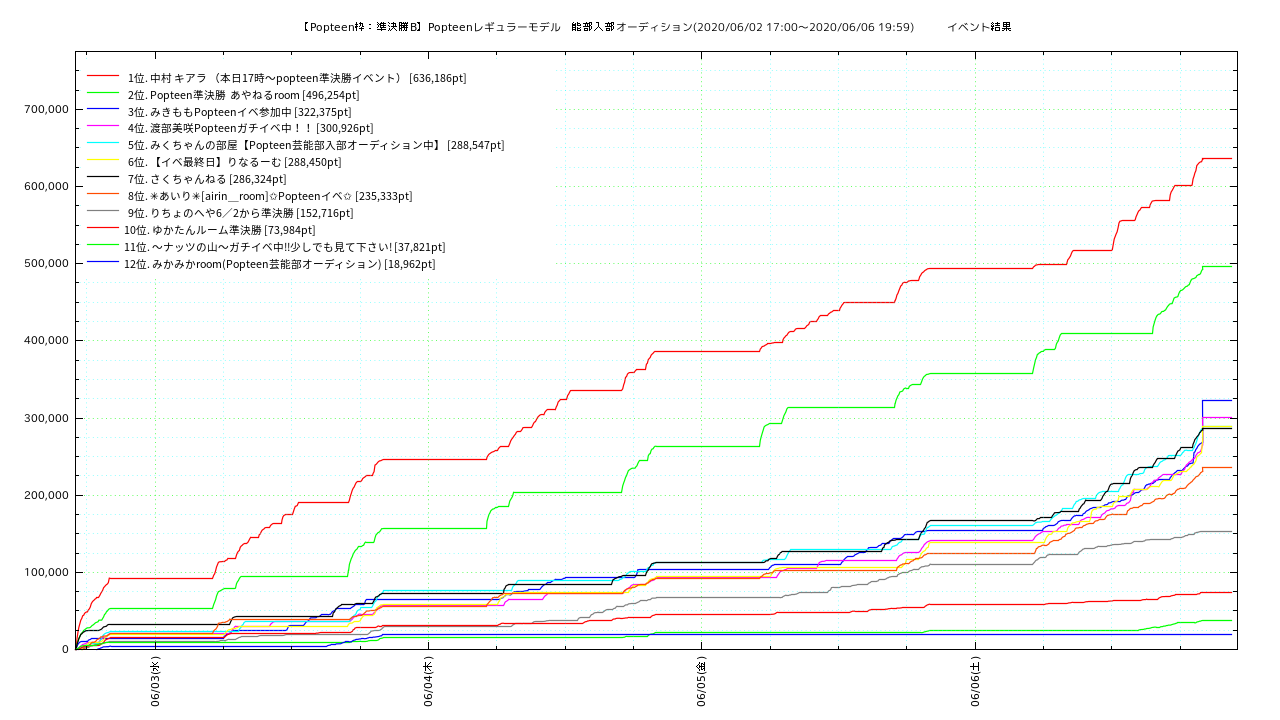The height and width of the screenshot is (720, 1280).
Task: Select legend entry 8位 あいり airin__room
Action: (x=269, y=196)
